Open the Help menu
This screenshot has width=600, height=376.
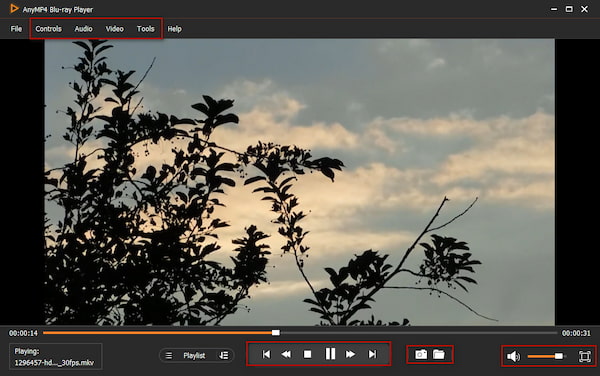pyautogui.click(x=174, y=29)
